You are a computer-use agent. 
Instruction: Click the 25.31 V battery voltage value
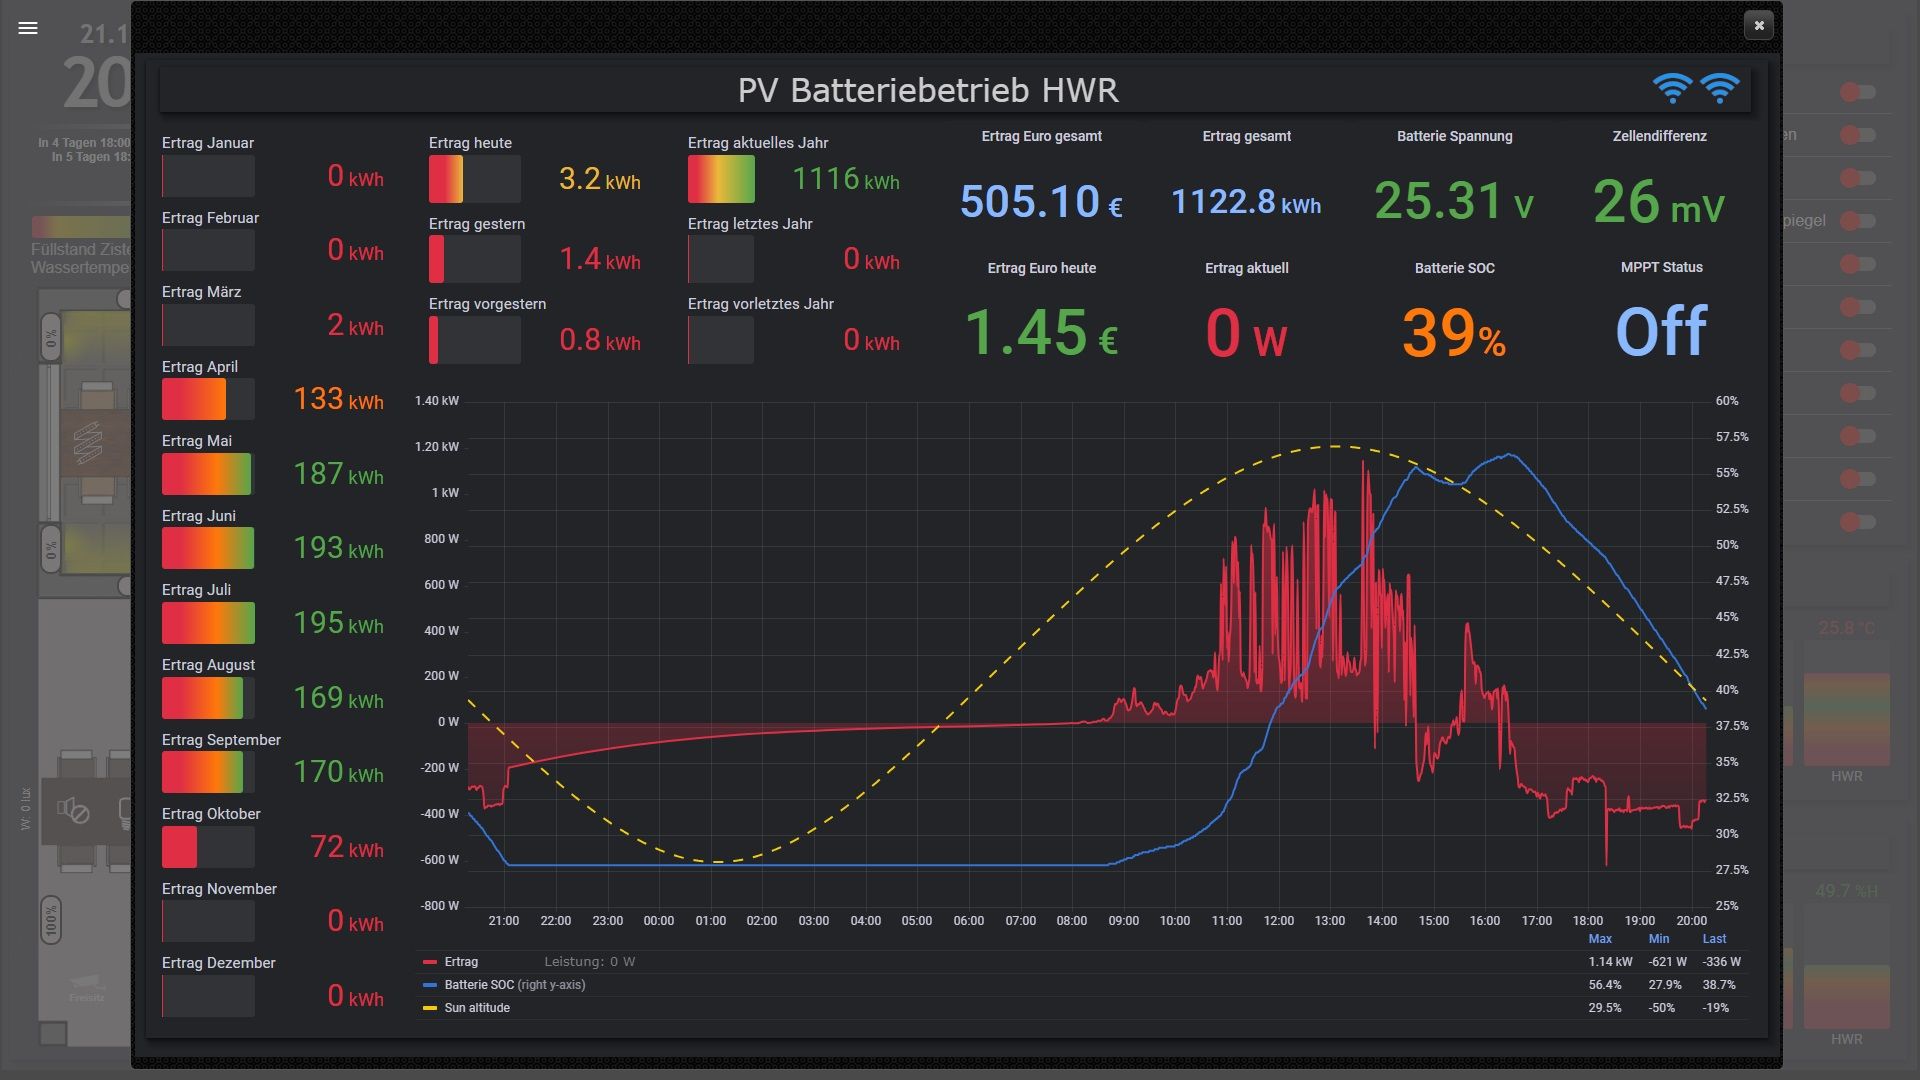(1454, 201)
